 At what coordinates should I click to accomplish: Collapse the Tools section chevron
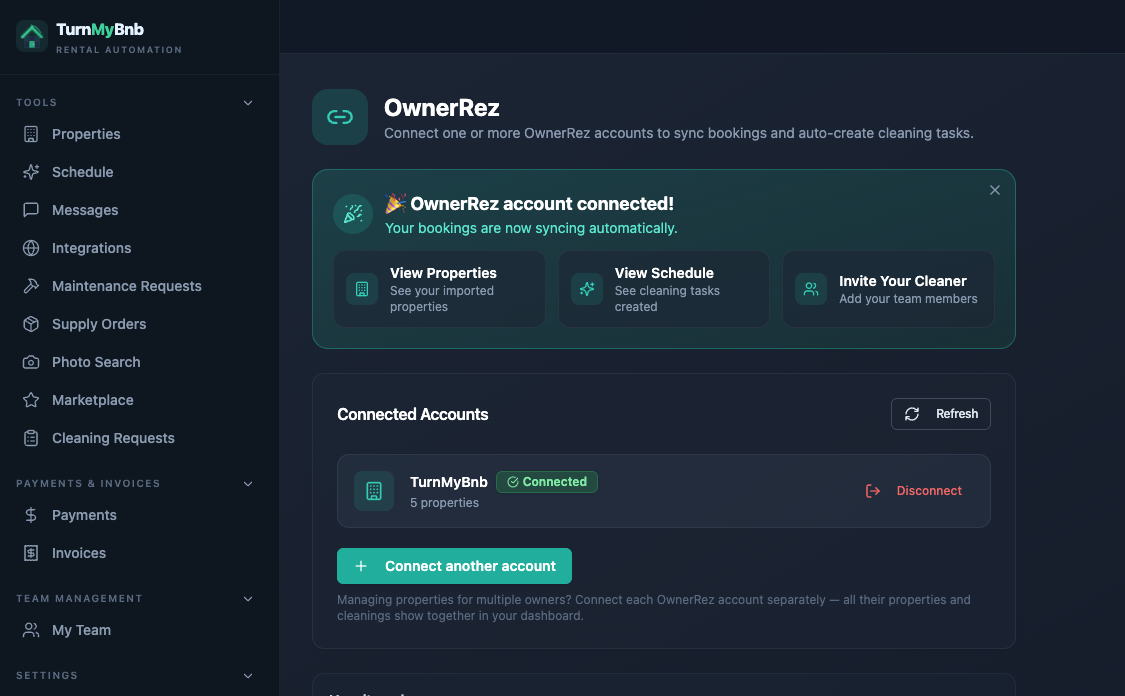pos(248,103)
